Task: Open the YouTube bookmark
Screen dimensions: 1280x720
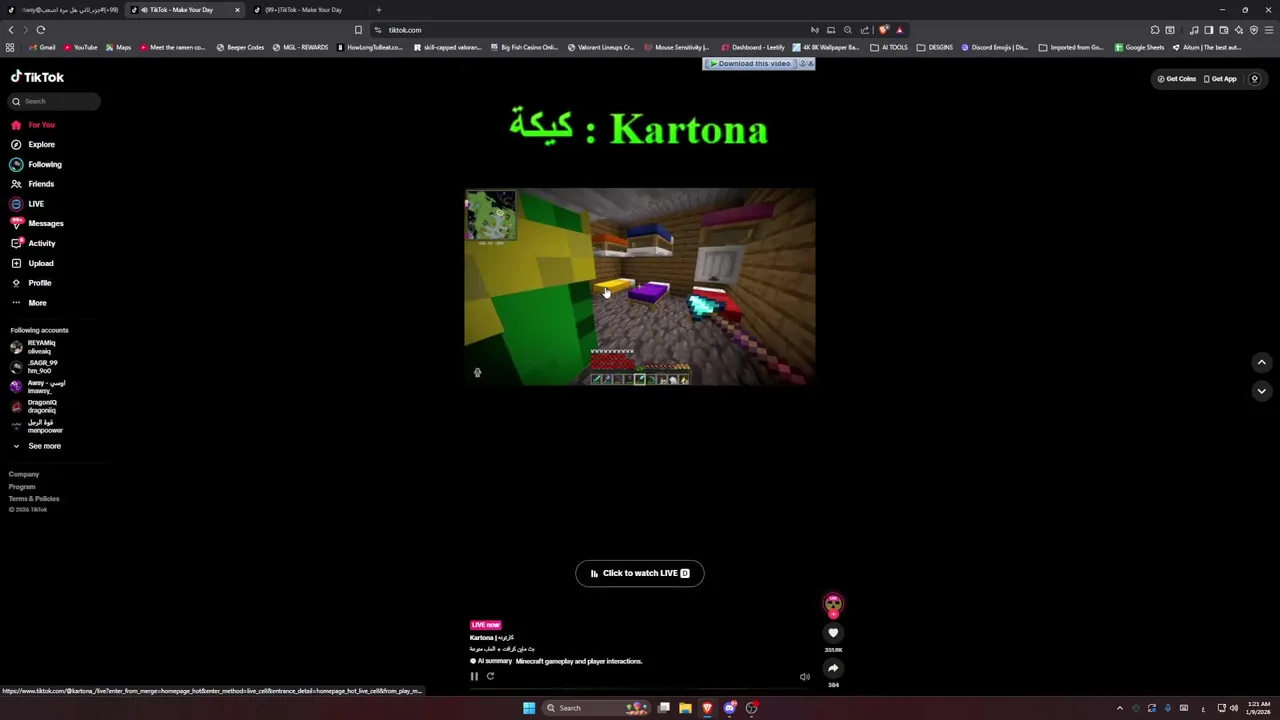Action: tap(81, 47)
